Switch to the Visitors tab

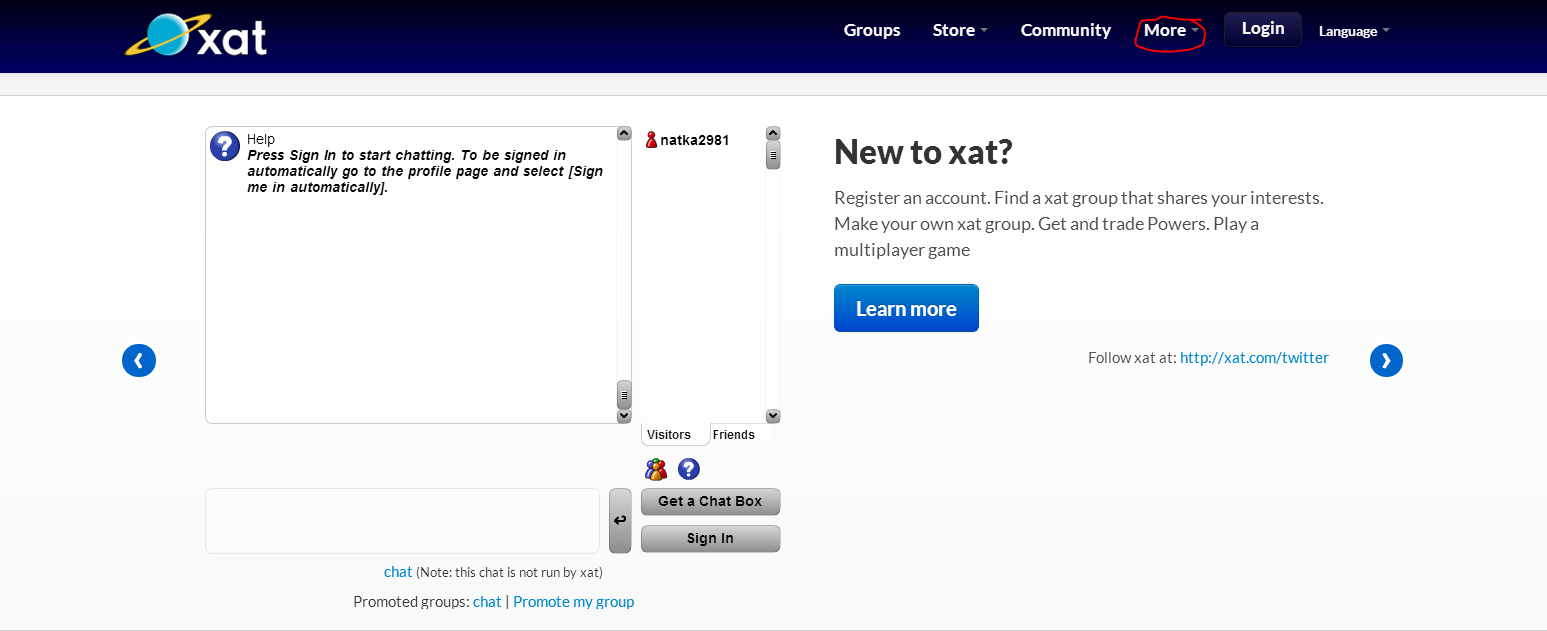tap(669, 434)
